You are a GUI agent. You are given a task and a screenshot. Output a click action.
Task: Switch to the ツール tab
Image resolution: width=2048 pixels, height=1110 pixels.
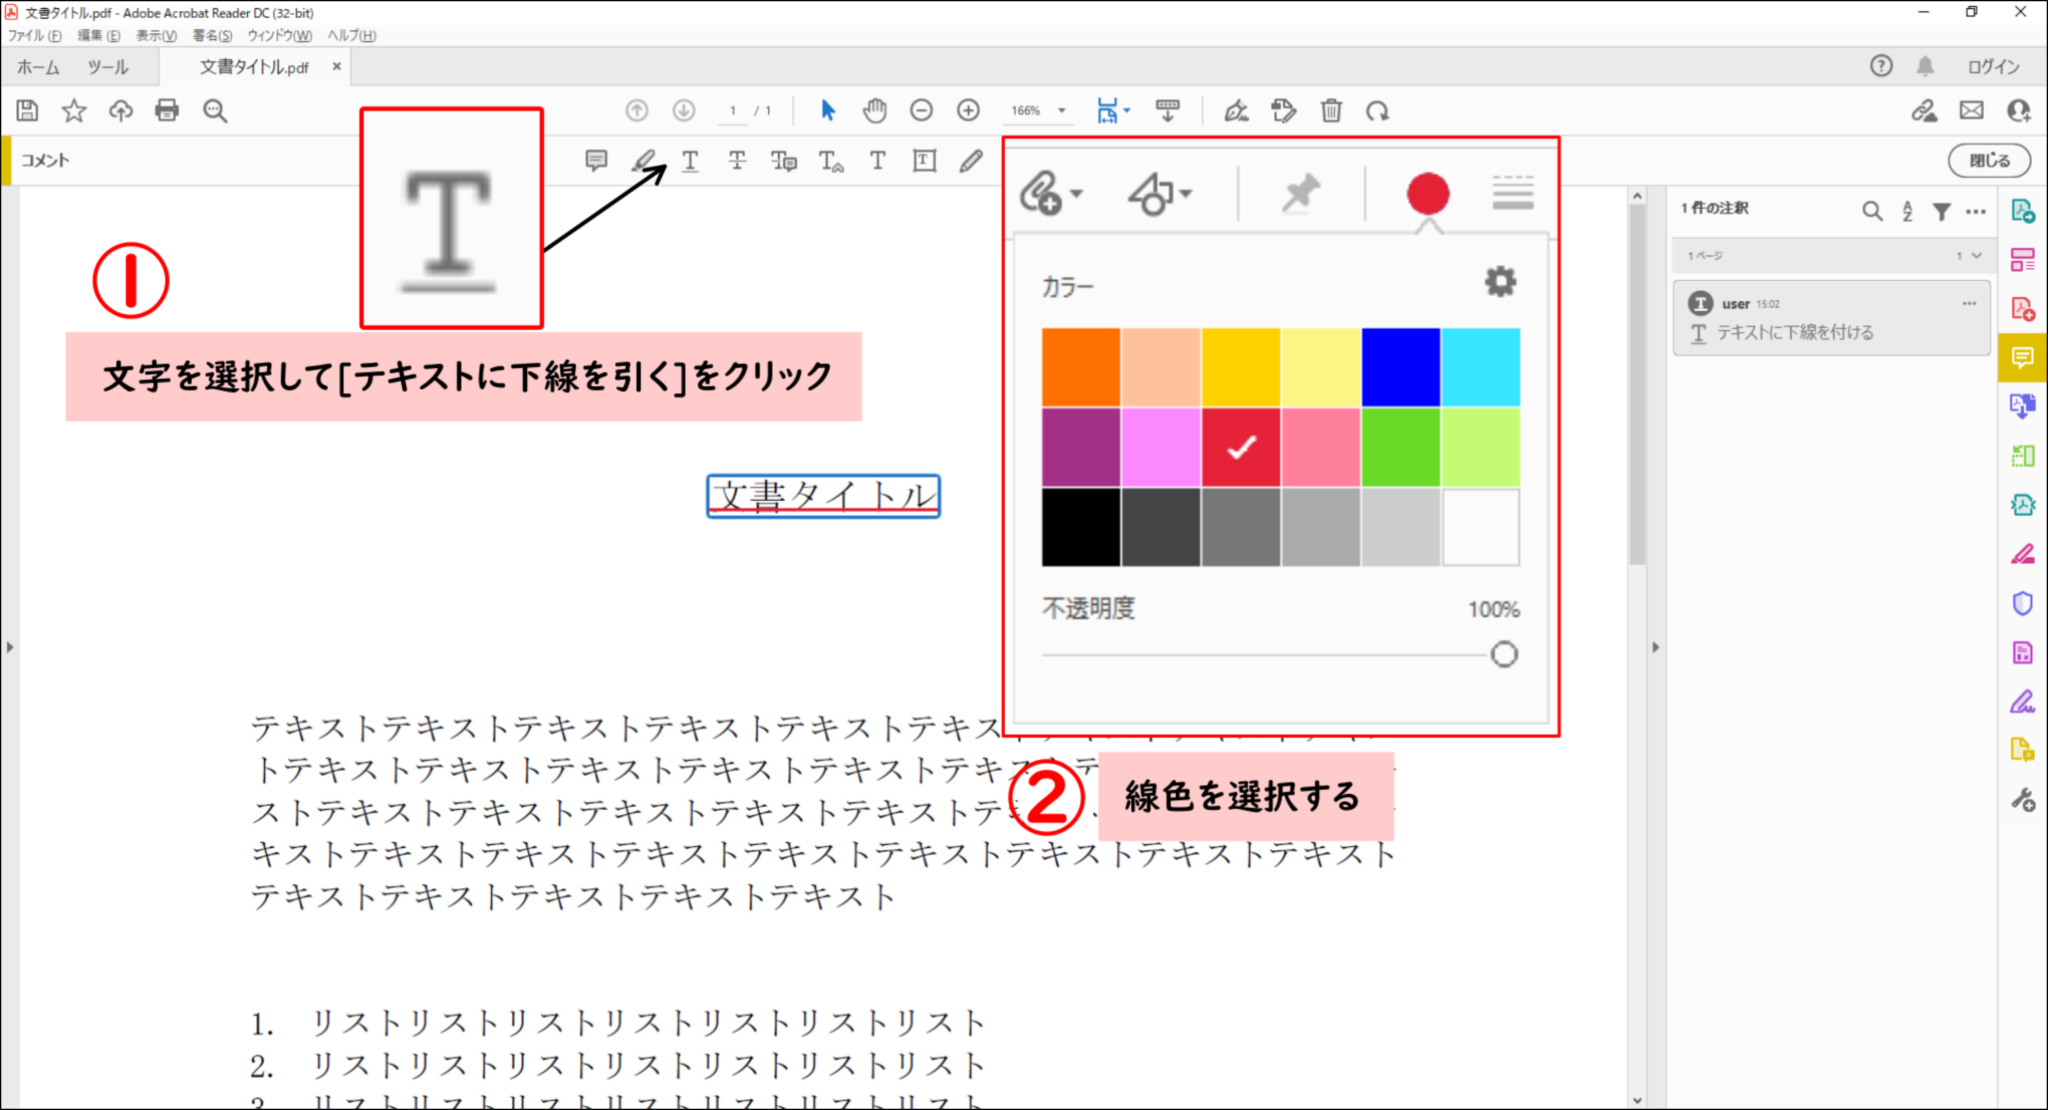(x=107, y=67)
